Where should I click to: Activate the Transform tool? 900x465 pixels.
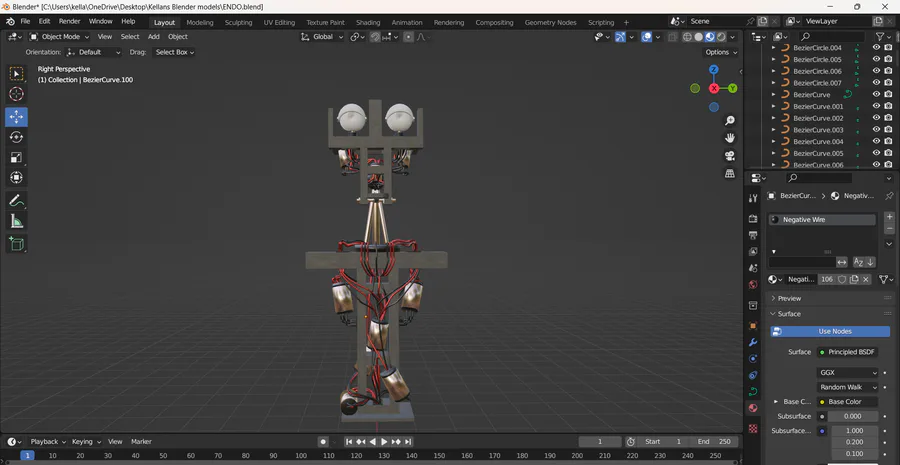(x=16, y=178)
